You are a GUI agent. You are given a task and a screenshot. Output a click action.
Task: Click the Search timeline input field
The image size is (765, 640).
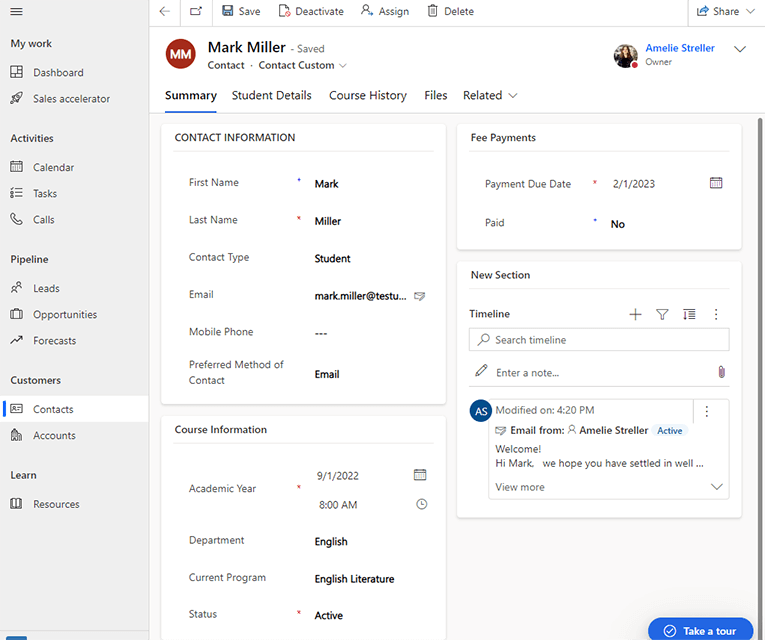pyautogui.click(x=600, y=340)
